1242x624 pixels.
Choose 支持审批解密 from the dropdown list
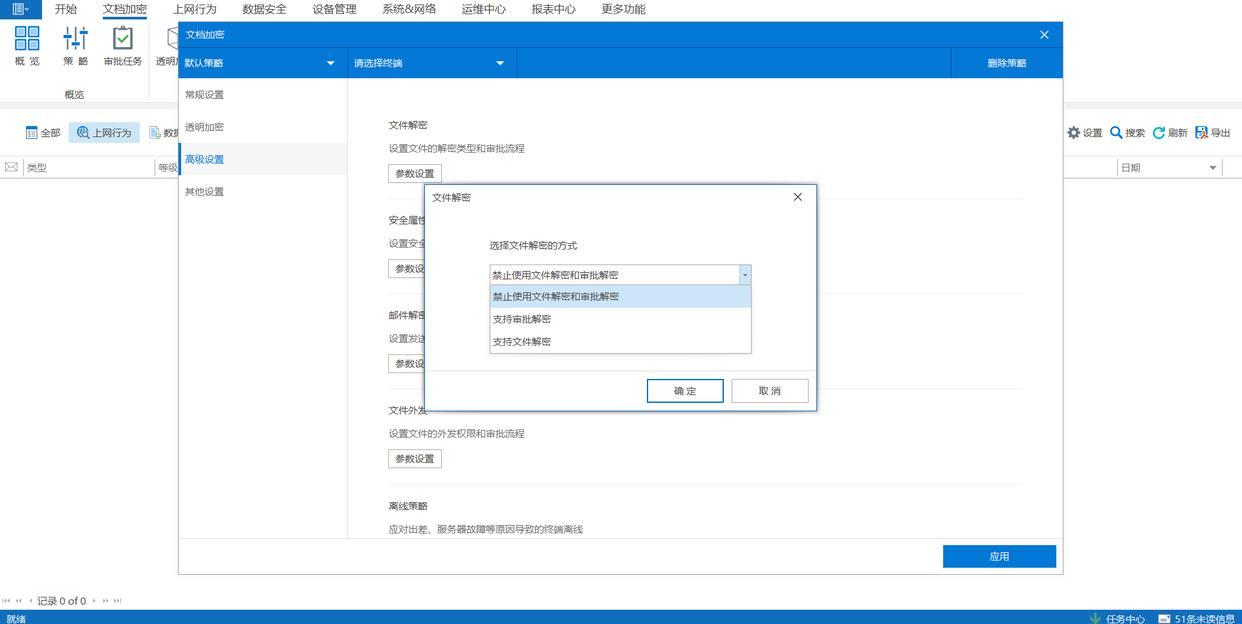[522, 319]
